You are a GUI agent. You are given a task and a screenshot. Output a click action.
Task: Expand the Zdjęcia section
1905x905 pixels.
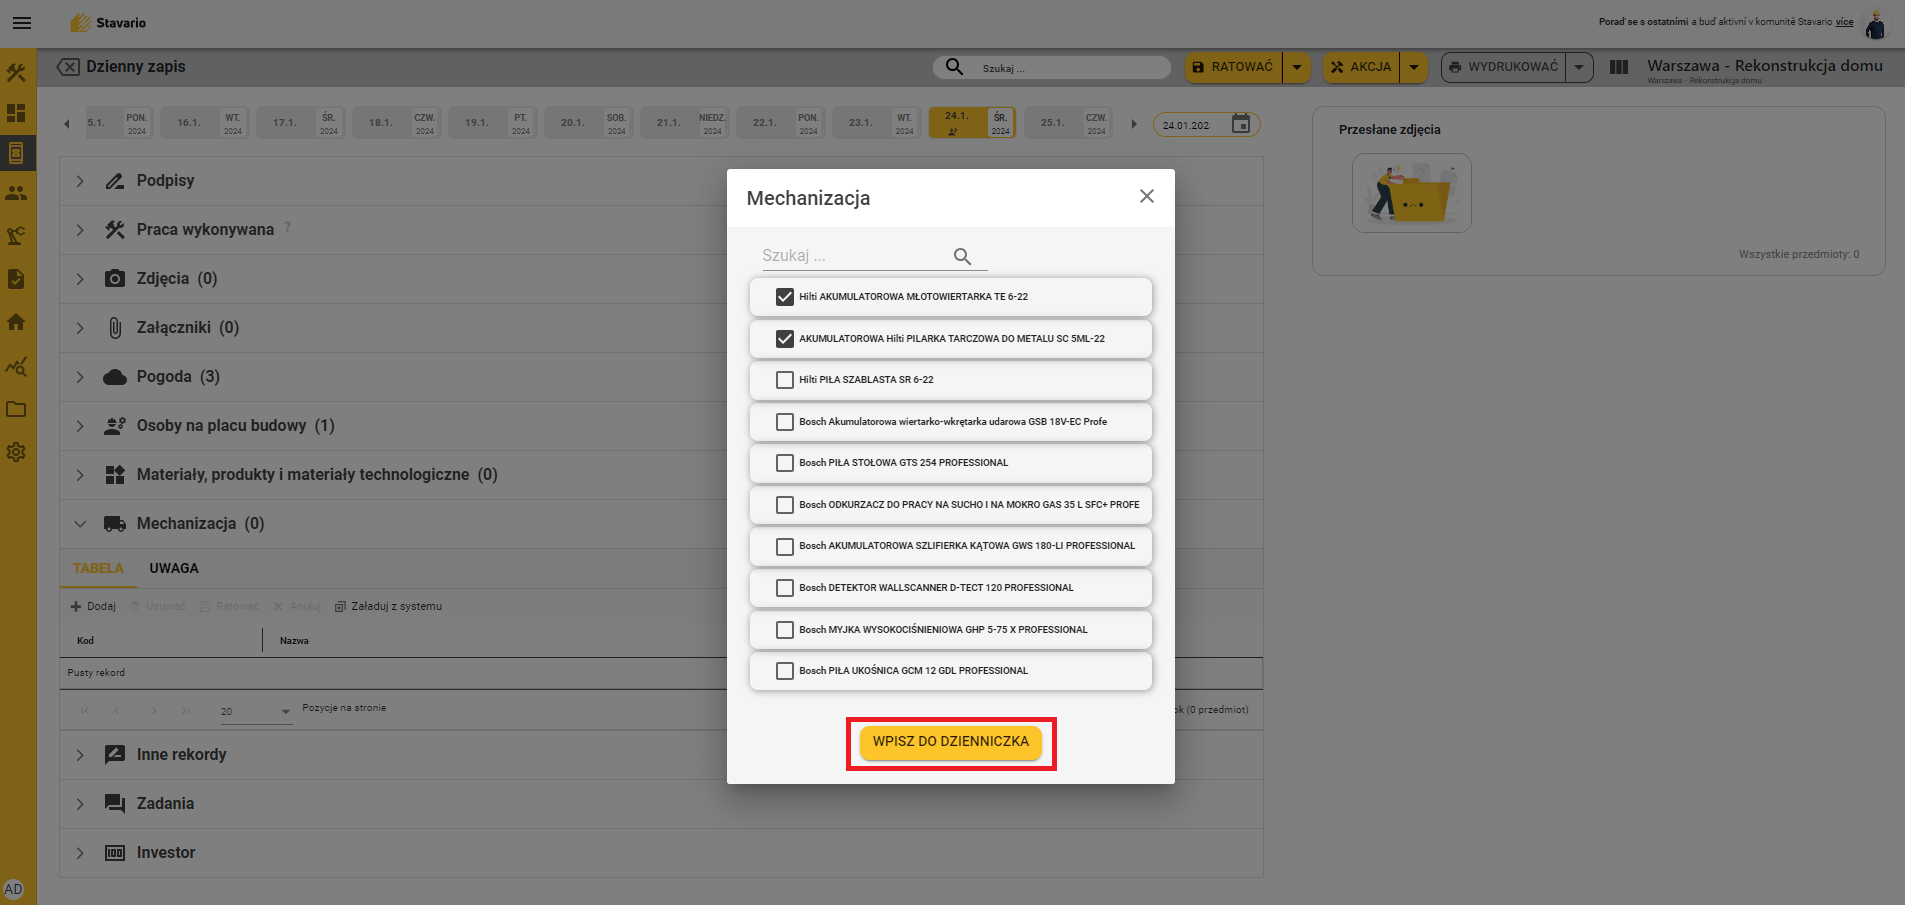80,279
